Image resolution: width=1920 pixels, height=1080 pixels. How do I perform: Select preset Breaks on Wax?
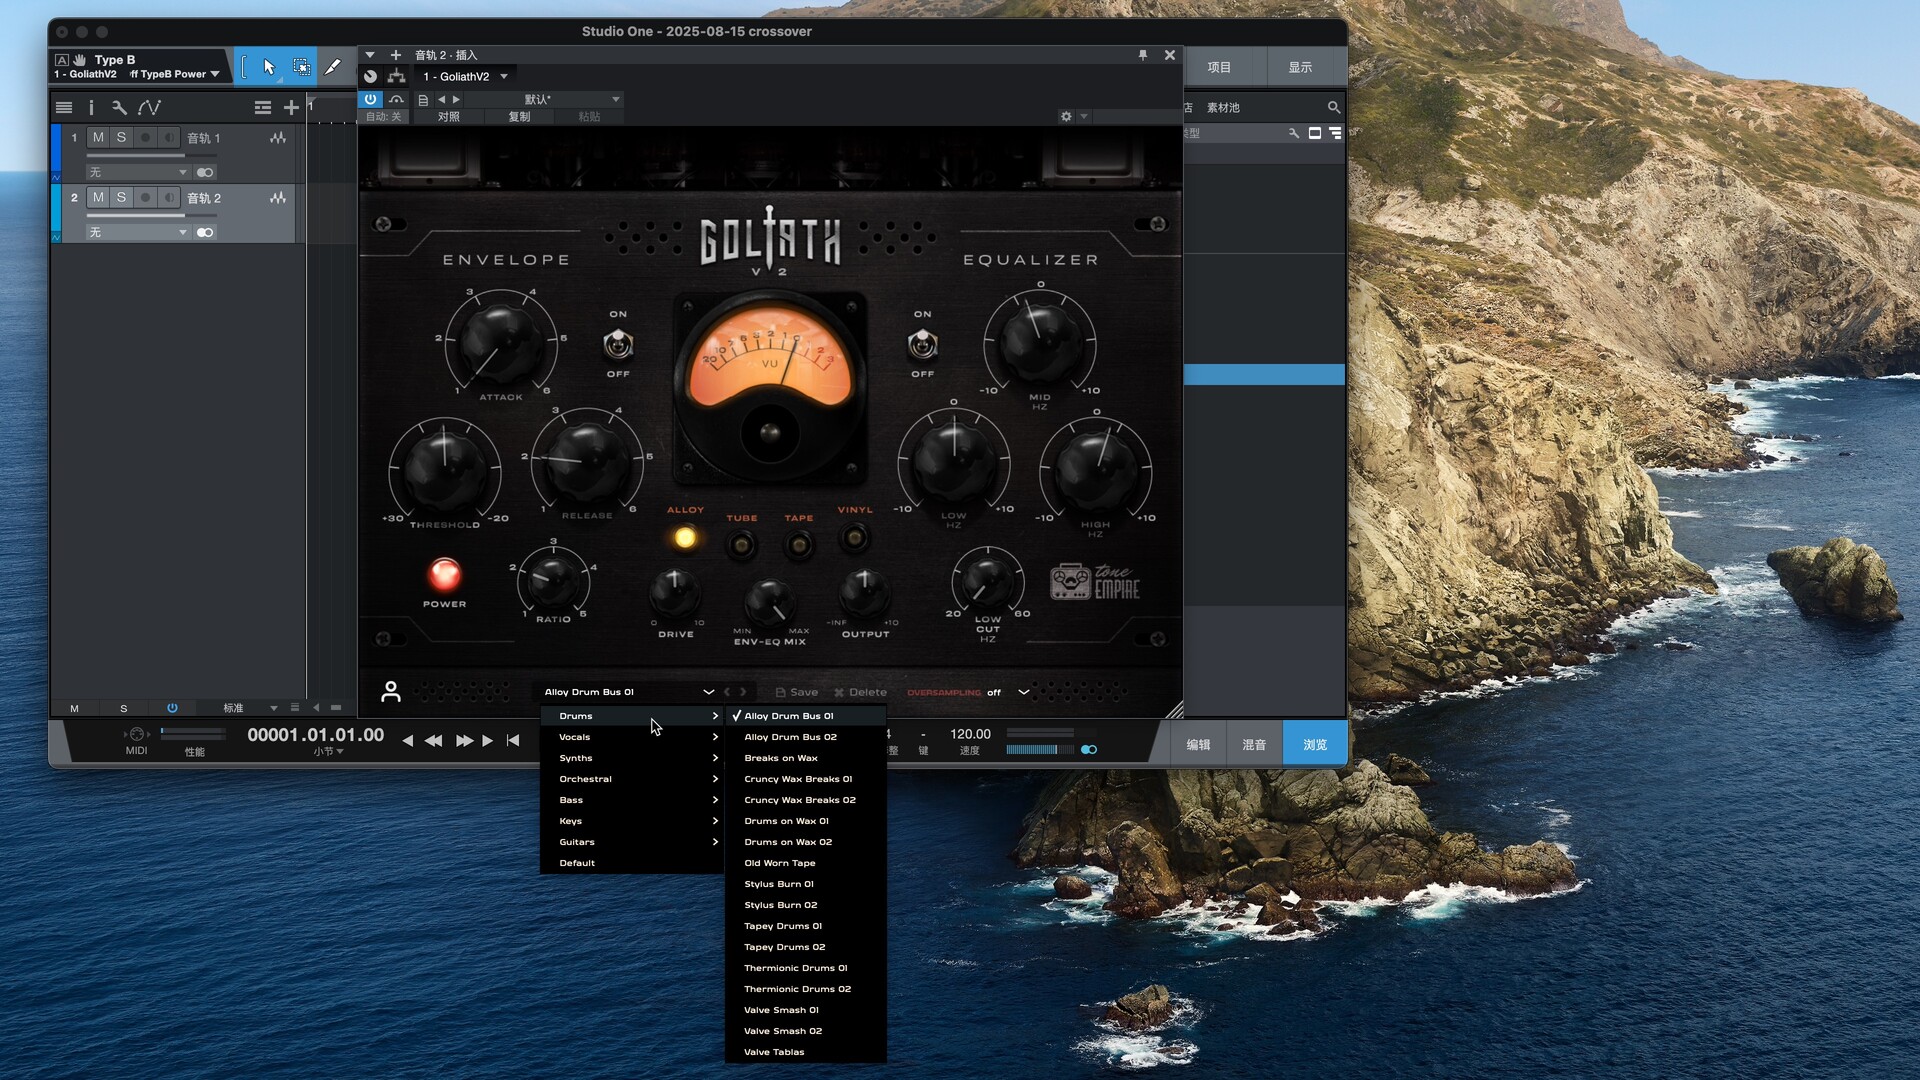(x=806, y=758)
